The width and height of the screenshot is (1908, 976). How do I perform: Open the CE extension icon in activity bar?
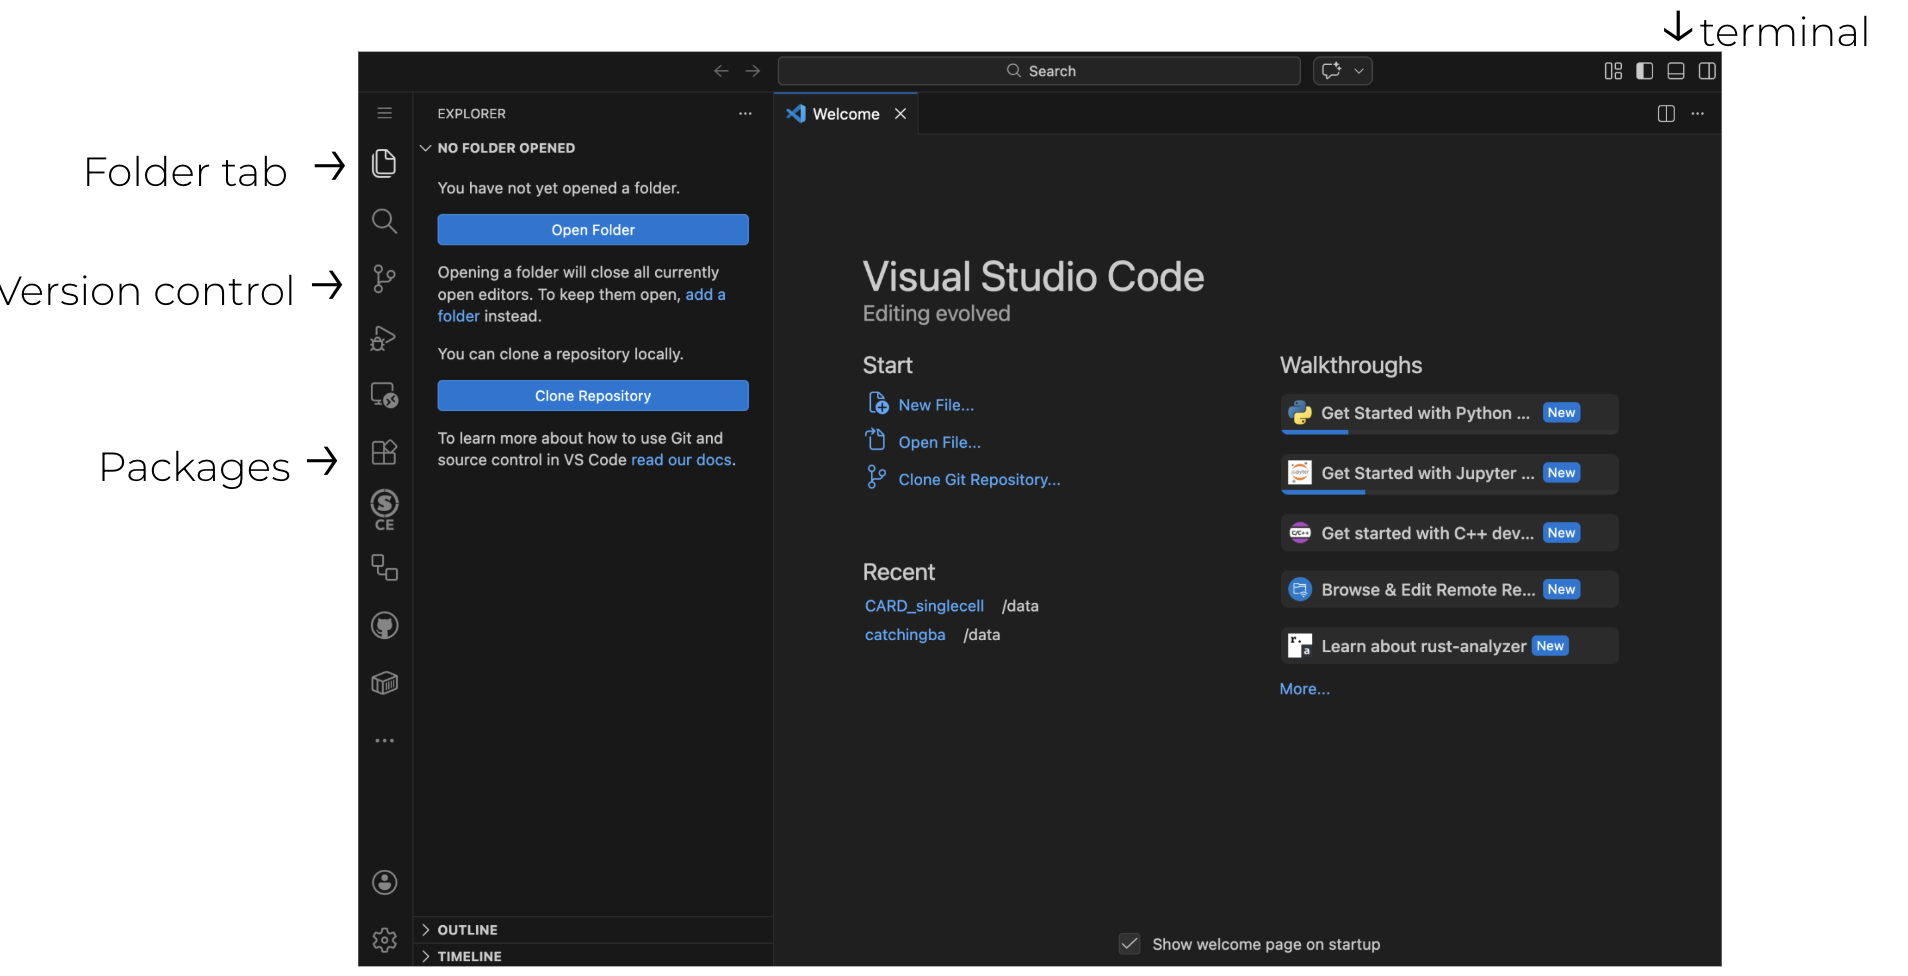tap(384, 510)
